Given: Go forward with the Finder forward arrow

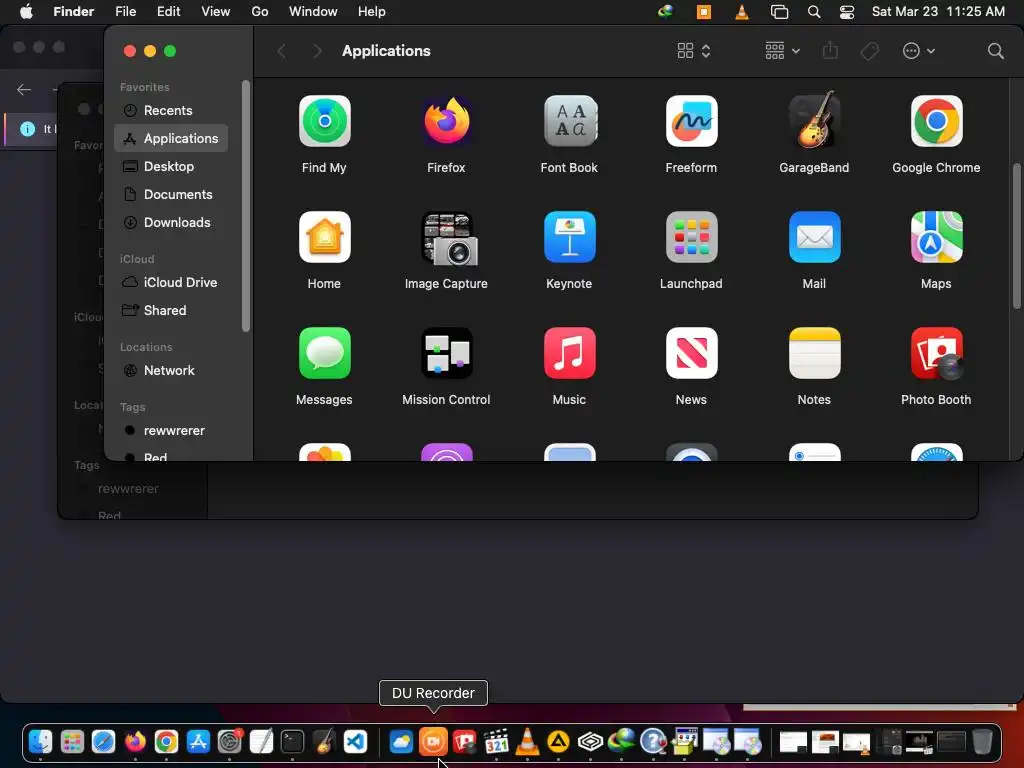Looking at the screenshot, I should point(317,51).
